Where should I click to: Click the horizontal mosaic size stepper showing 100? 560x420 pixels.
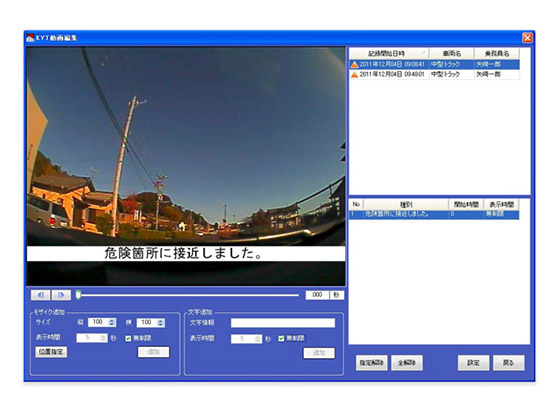(151, 322)
